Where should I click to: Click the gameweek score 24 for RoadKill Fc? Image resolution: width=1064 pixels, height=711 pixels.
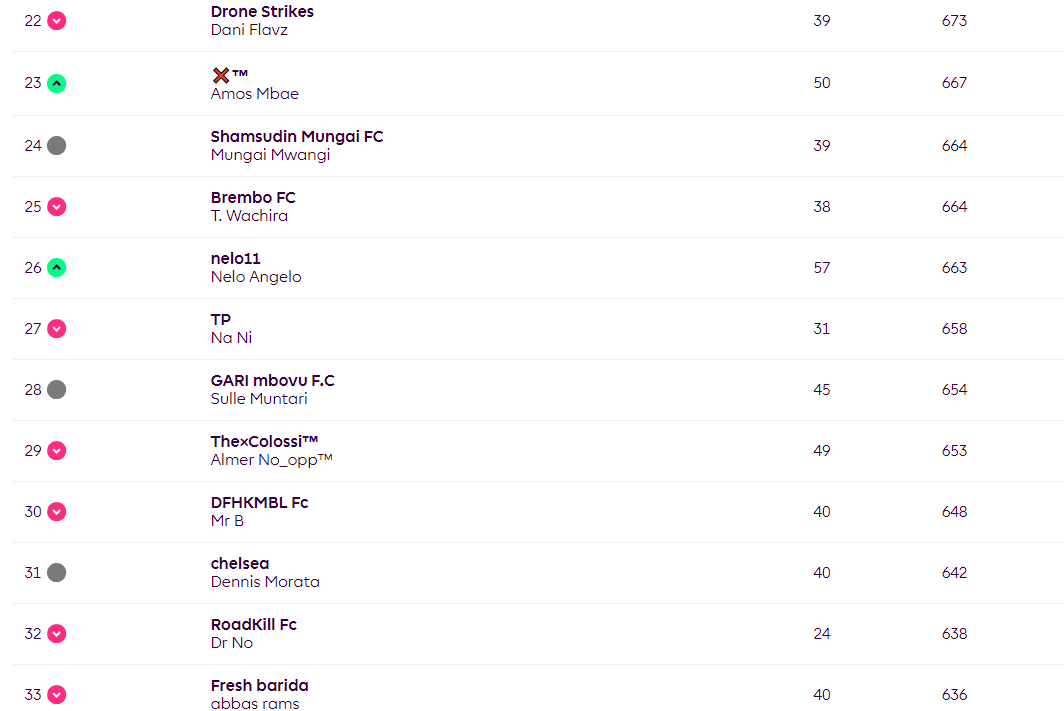822,634
